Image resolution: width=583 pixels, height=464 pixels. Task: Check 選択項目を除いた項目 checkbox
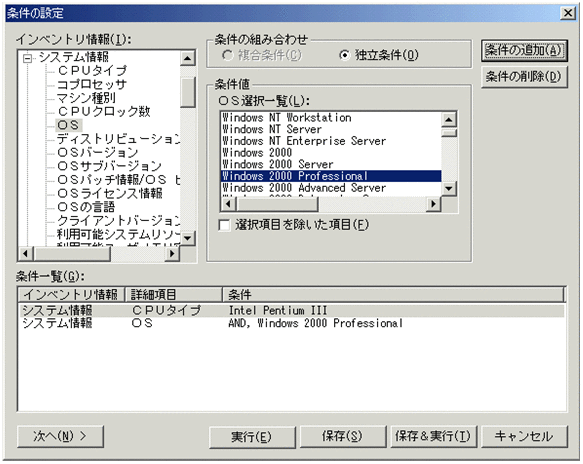[225, 225]
